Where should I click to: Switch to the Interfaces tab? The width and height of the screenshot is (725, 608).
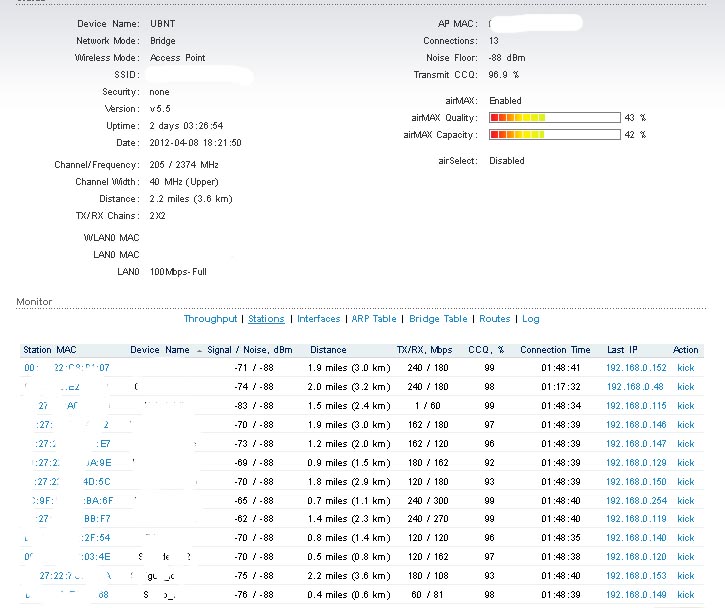[318, 319]
